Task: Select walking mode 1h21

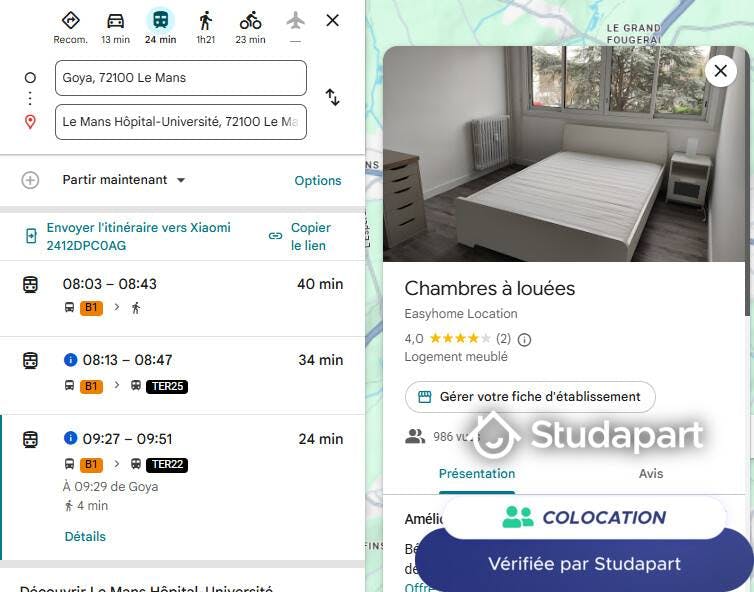Action: (205, 27)
